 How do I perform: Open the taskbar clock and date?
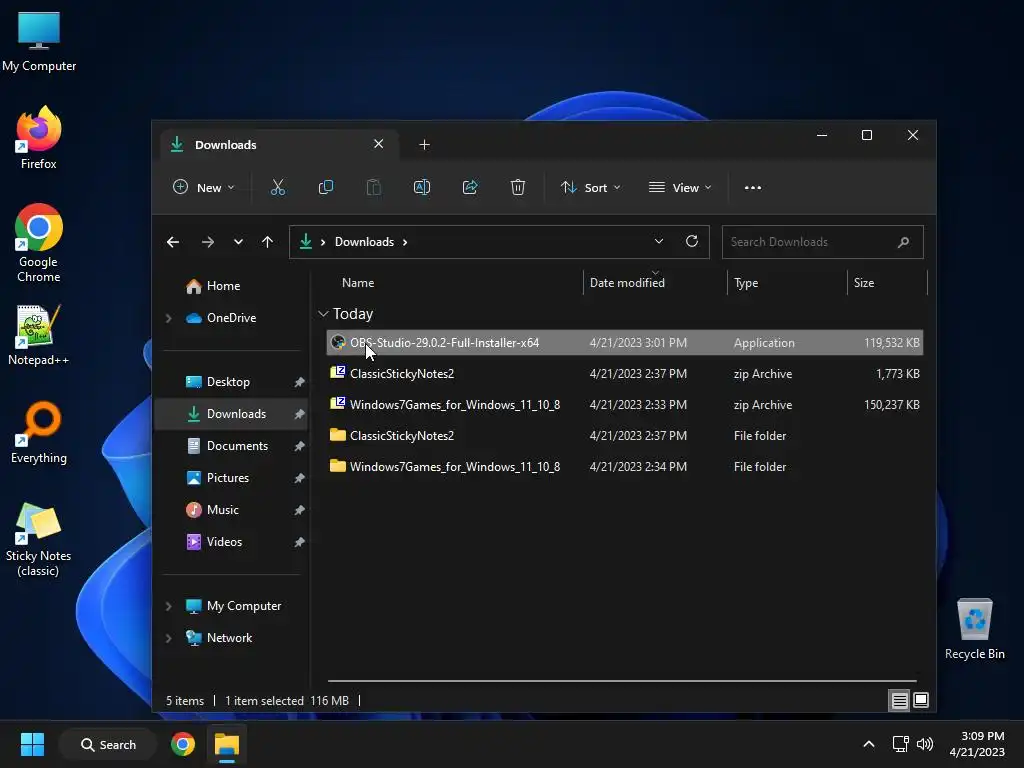point(977,744)
